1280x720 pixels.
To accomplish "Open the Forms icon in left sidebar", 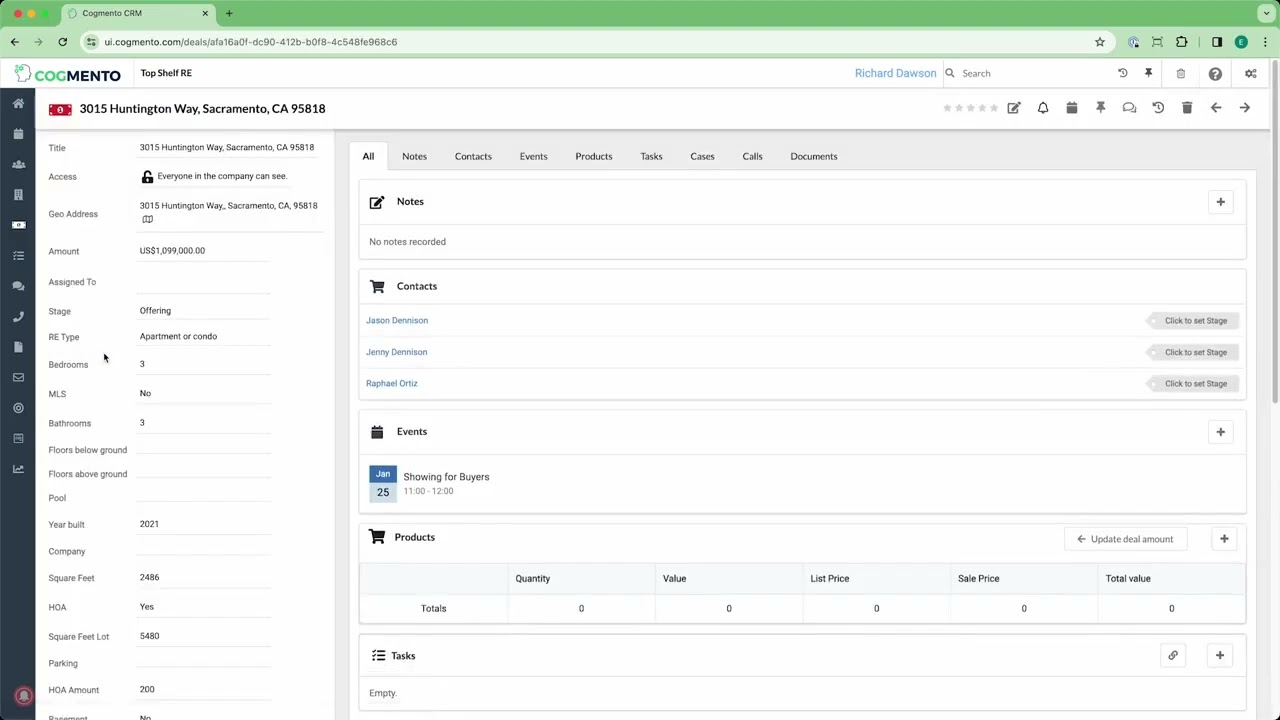I will (x=18, y=439).
